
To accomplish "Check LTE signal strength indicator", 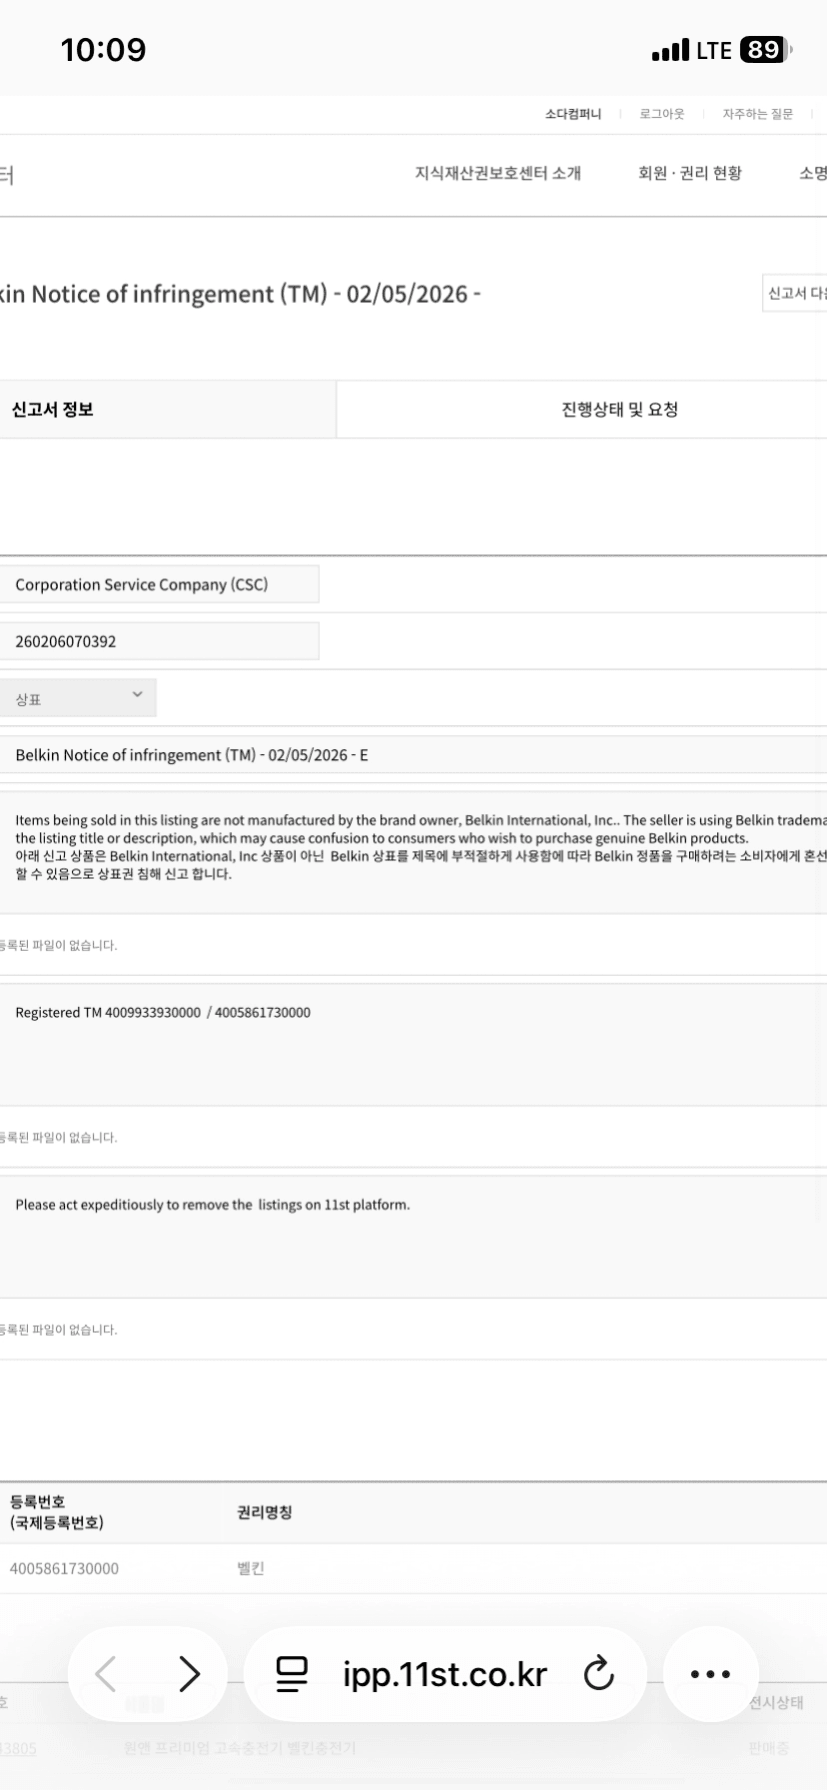I will pos(670,50).
